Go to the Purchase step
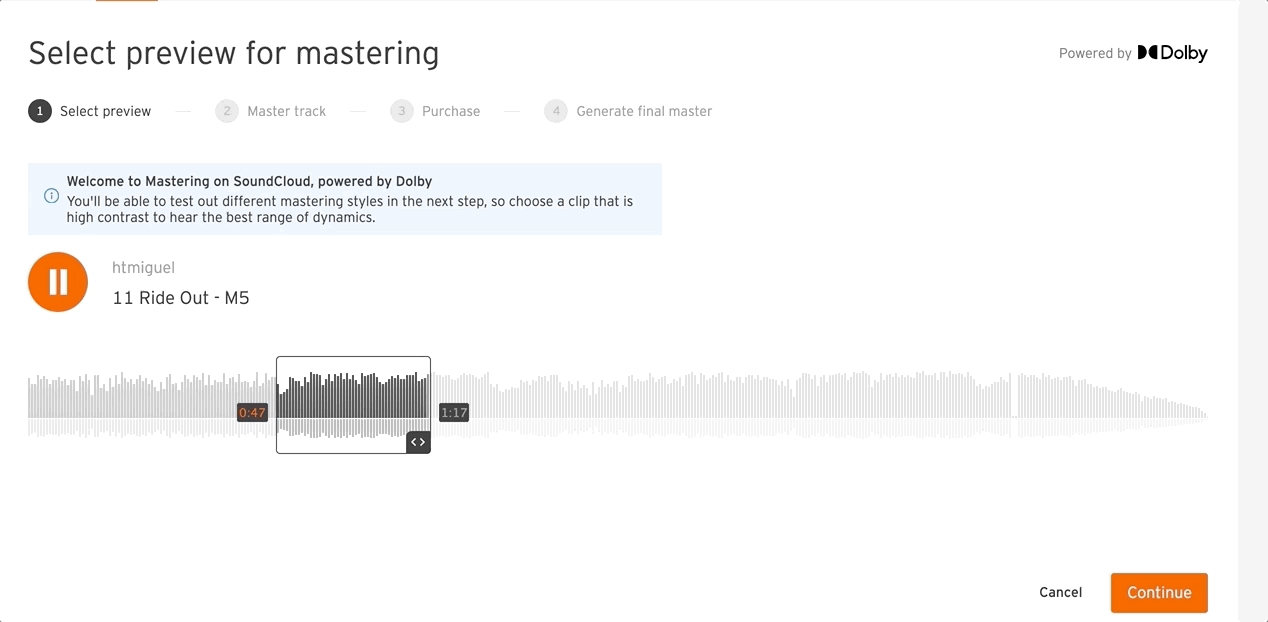 pos(450,111)
